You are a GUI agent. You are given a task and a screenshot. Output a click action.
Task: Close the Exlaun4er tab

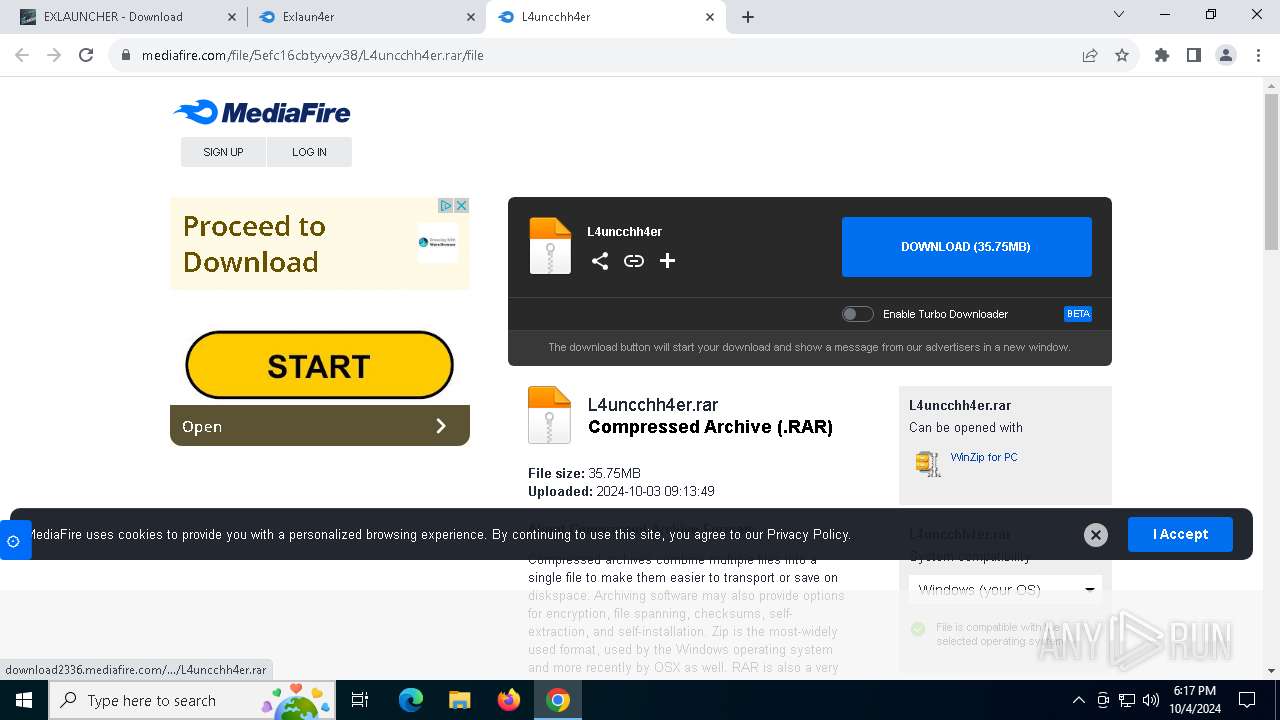(471, 17)
